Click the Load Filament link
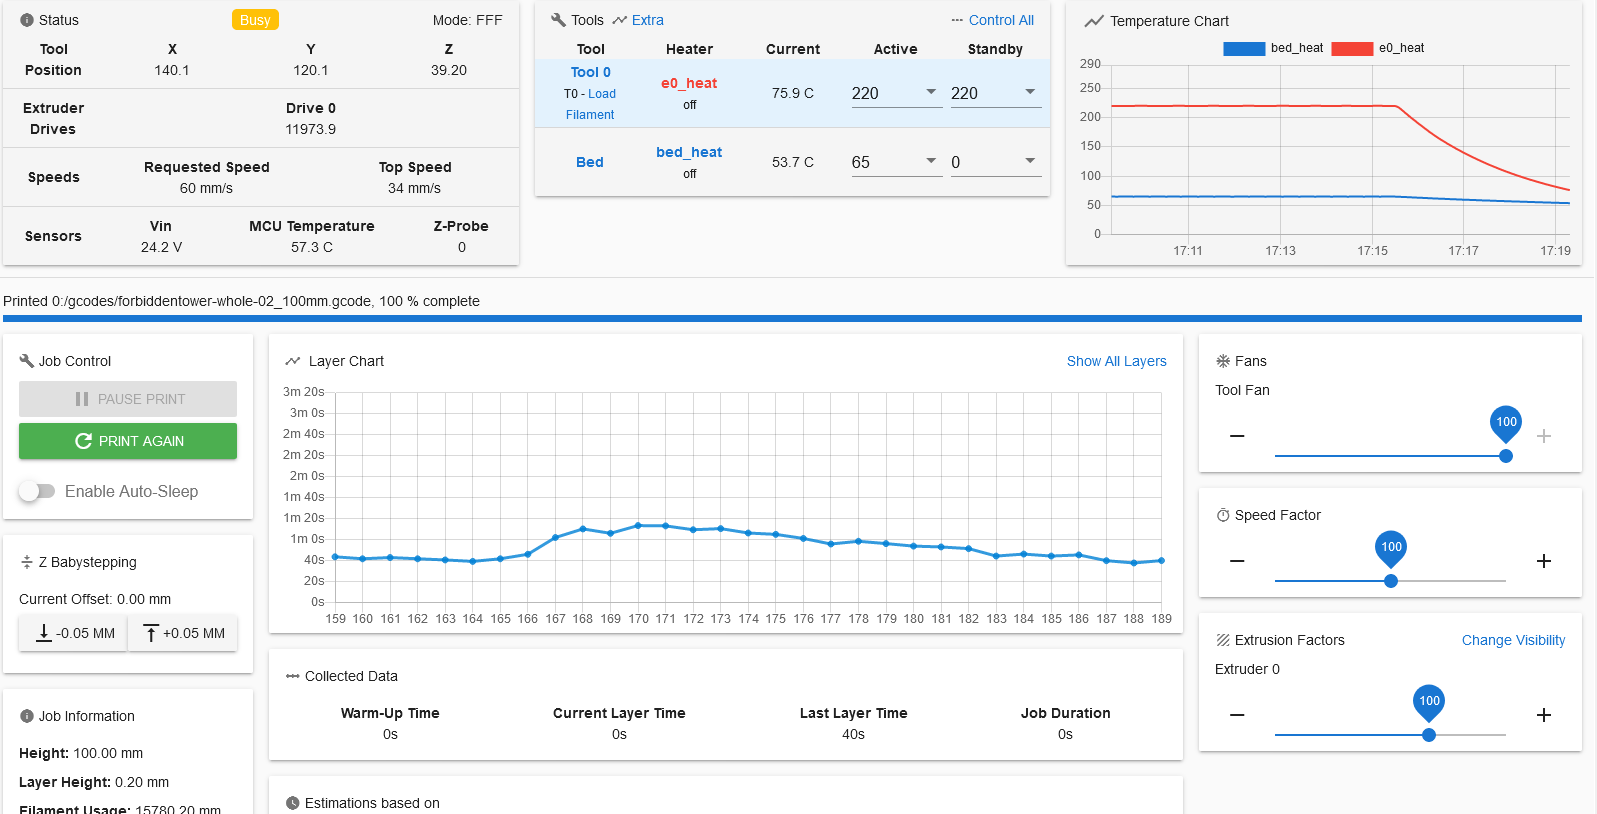The image size is (1597, 814). point(592,104)
